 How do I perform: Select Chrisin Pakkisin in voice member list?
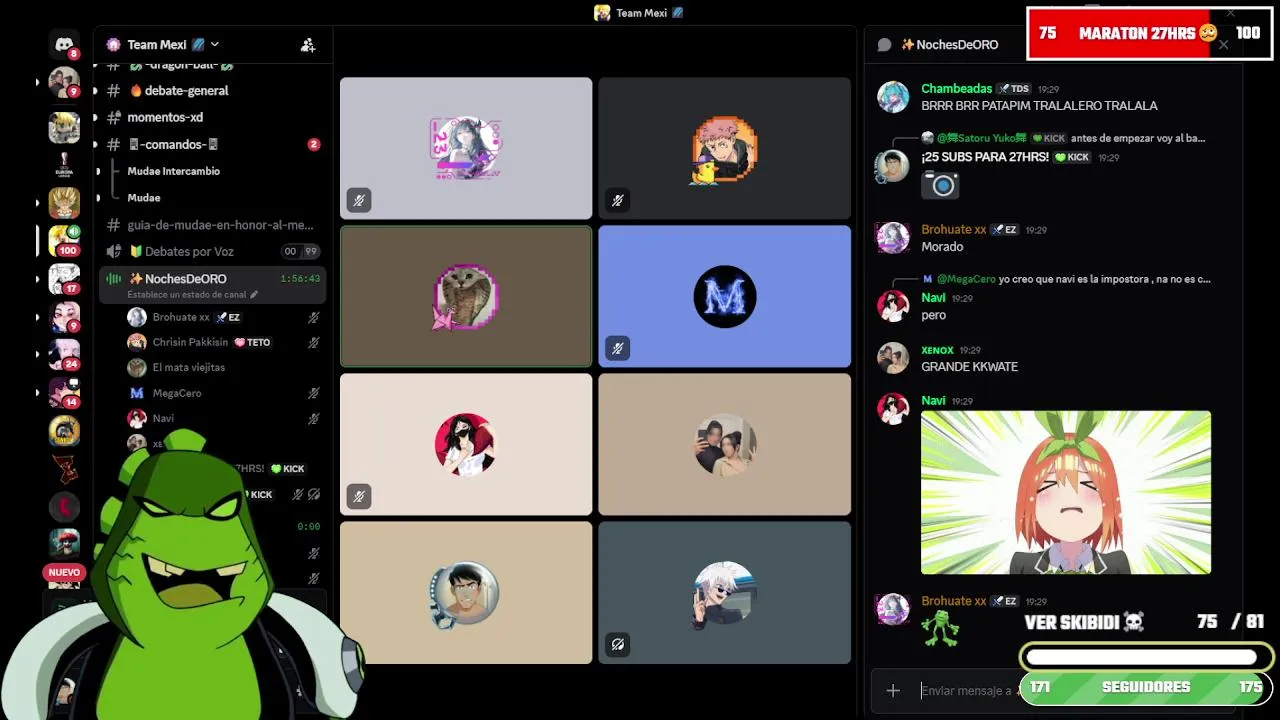click(190, 342)
